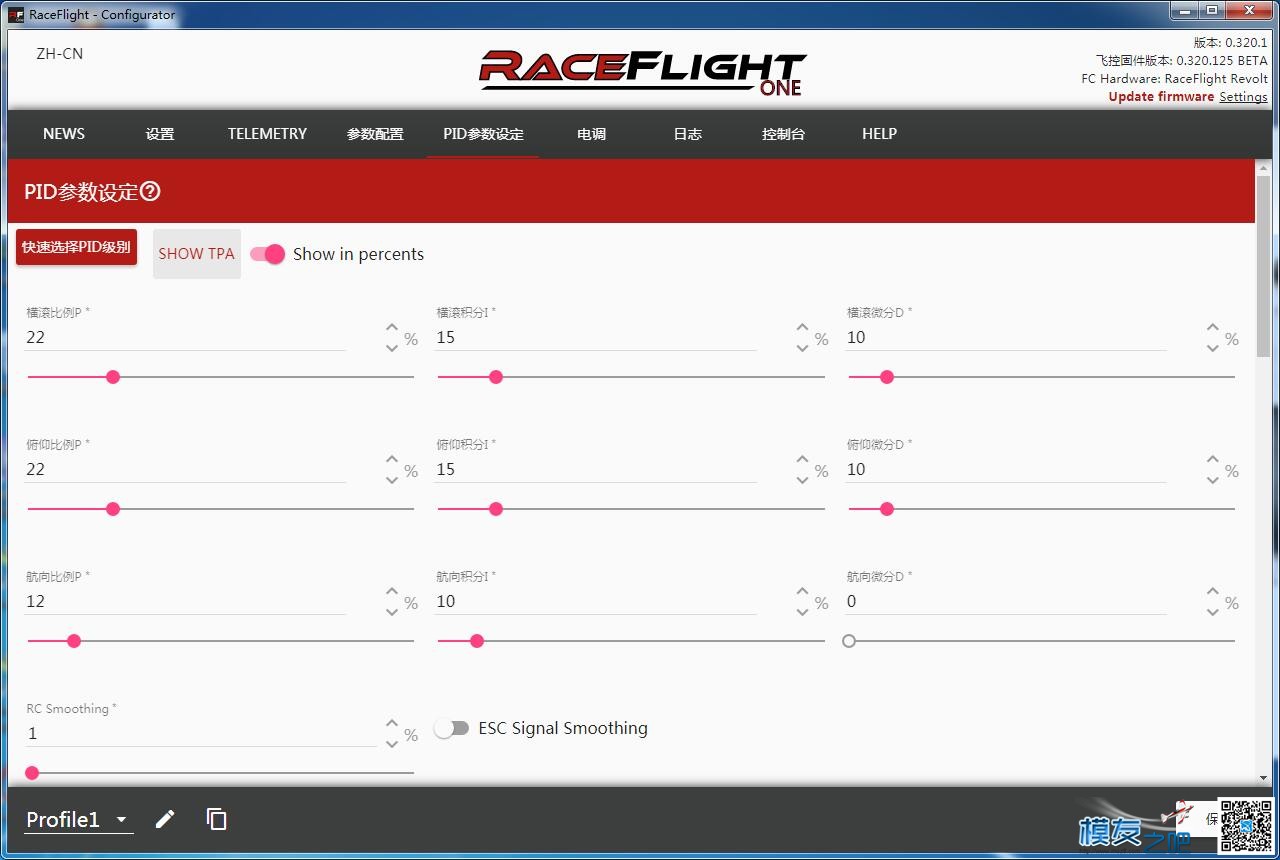This screenshot has width=1280, height=860.
Task: Decrease 俯仰微分D with down arrow
Action: [1212, 479]
